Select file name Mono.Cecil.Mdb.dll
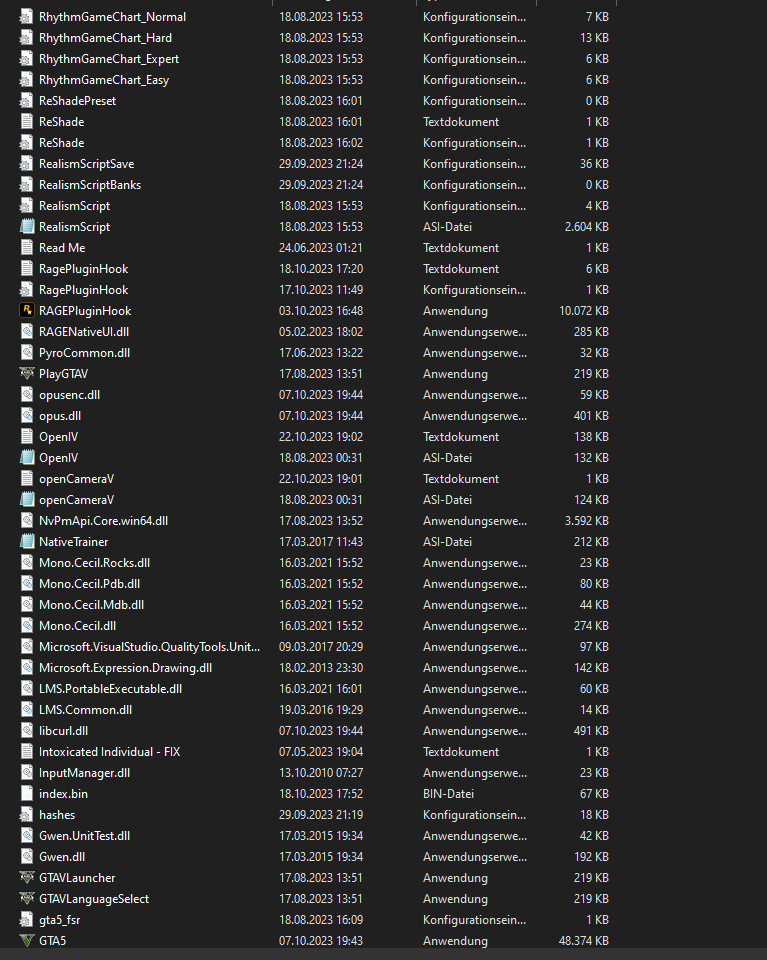 pyautogui.click(x=92, y=604)
